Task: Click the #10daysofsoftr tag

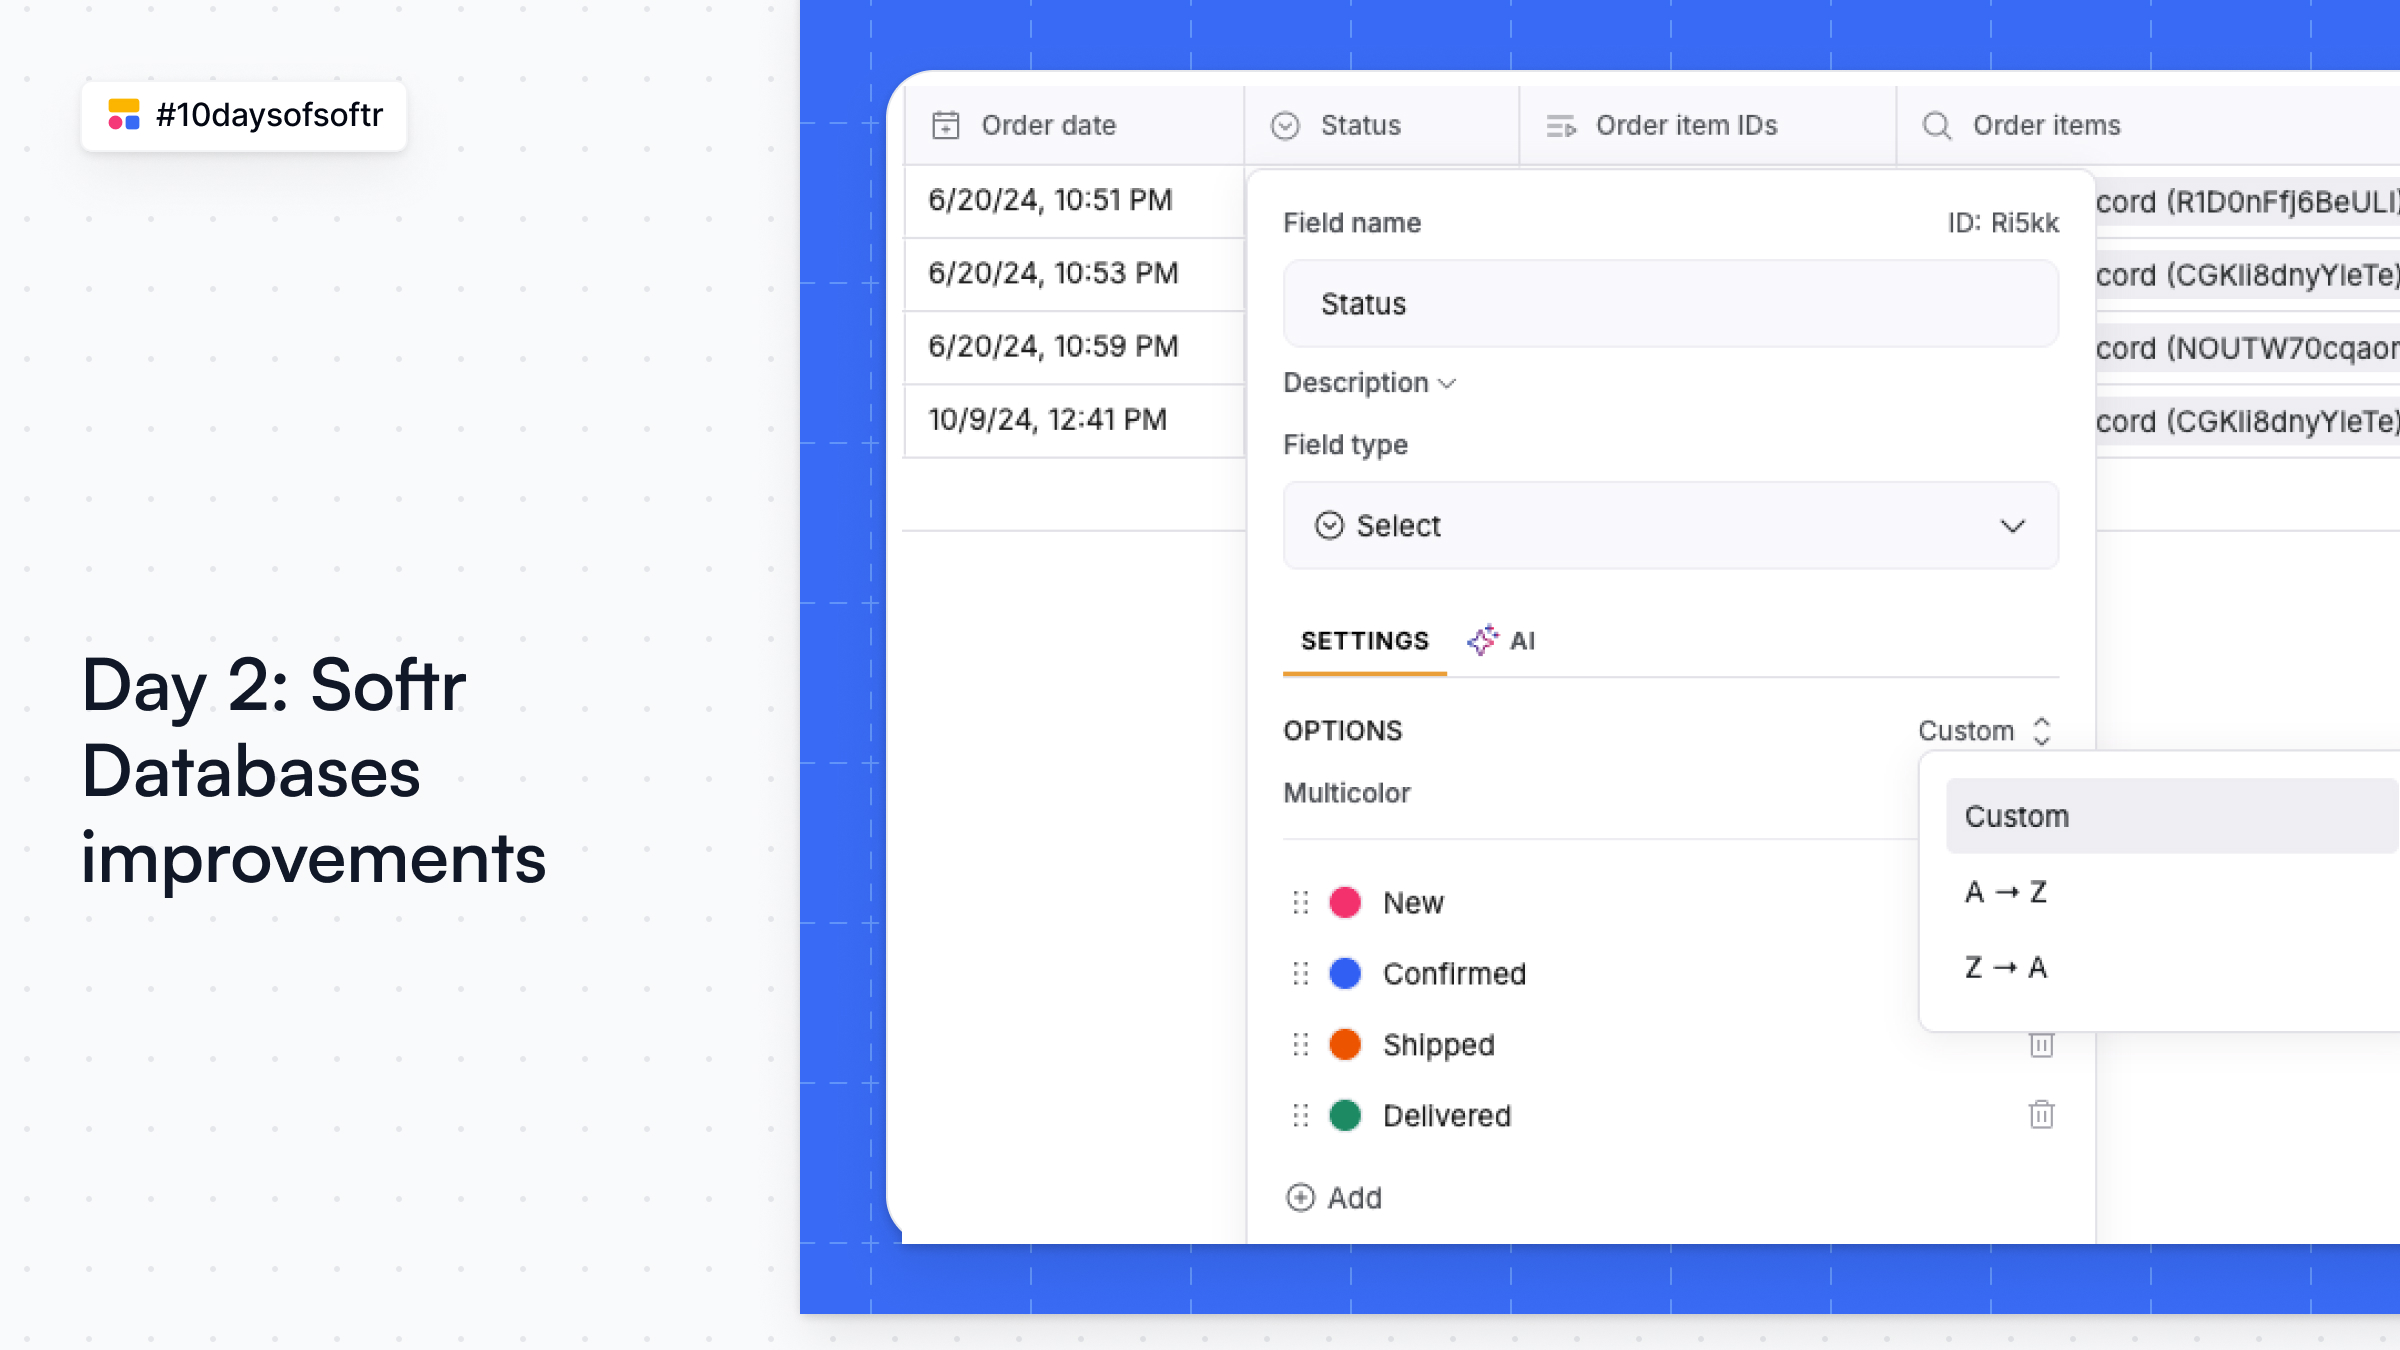Action: click(x=244, y=116)
